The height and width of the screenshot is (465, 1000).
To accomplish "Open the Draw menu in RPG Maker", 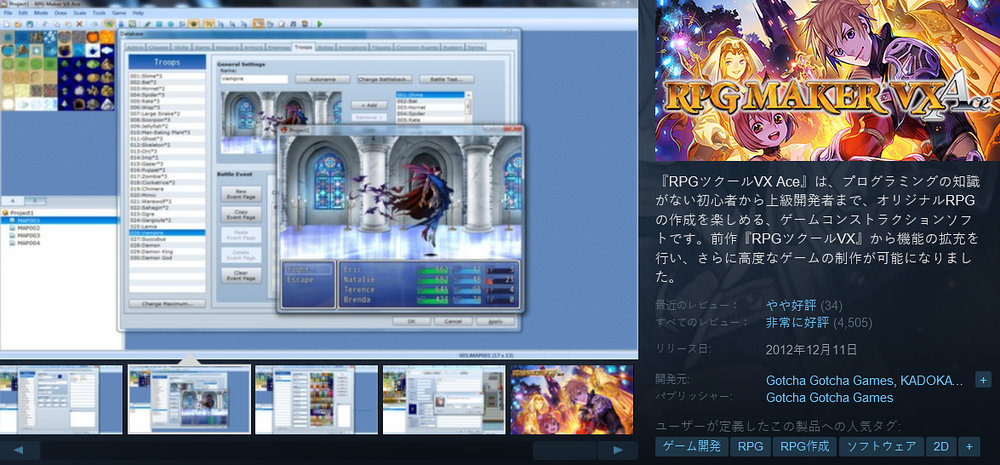I will point(61,13).
